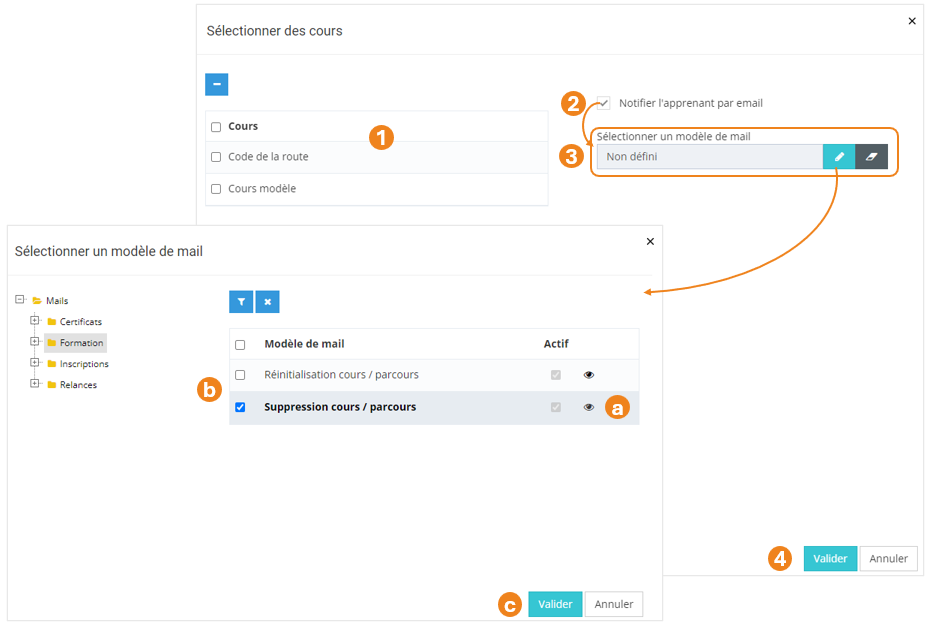The width and height of the screenshot is (931, 627).
Task: Click the filter funnel icon button
Action: point(241,302)
